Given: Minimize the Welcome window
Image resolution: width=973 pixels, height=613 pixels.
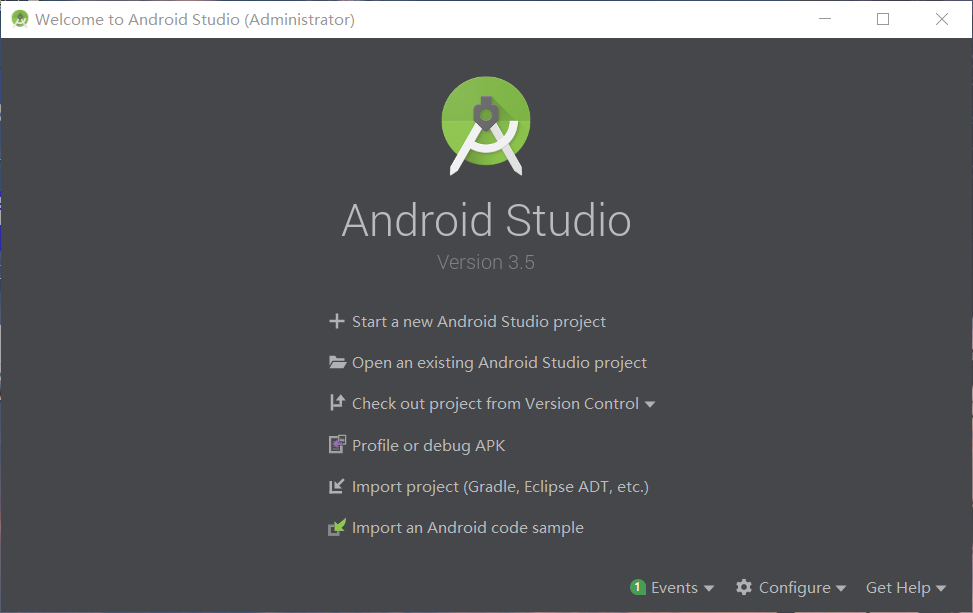Looking at the screenshot, I should point(825,19).
